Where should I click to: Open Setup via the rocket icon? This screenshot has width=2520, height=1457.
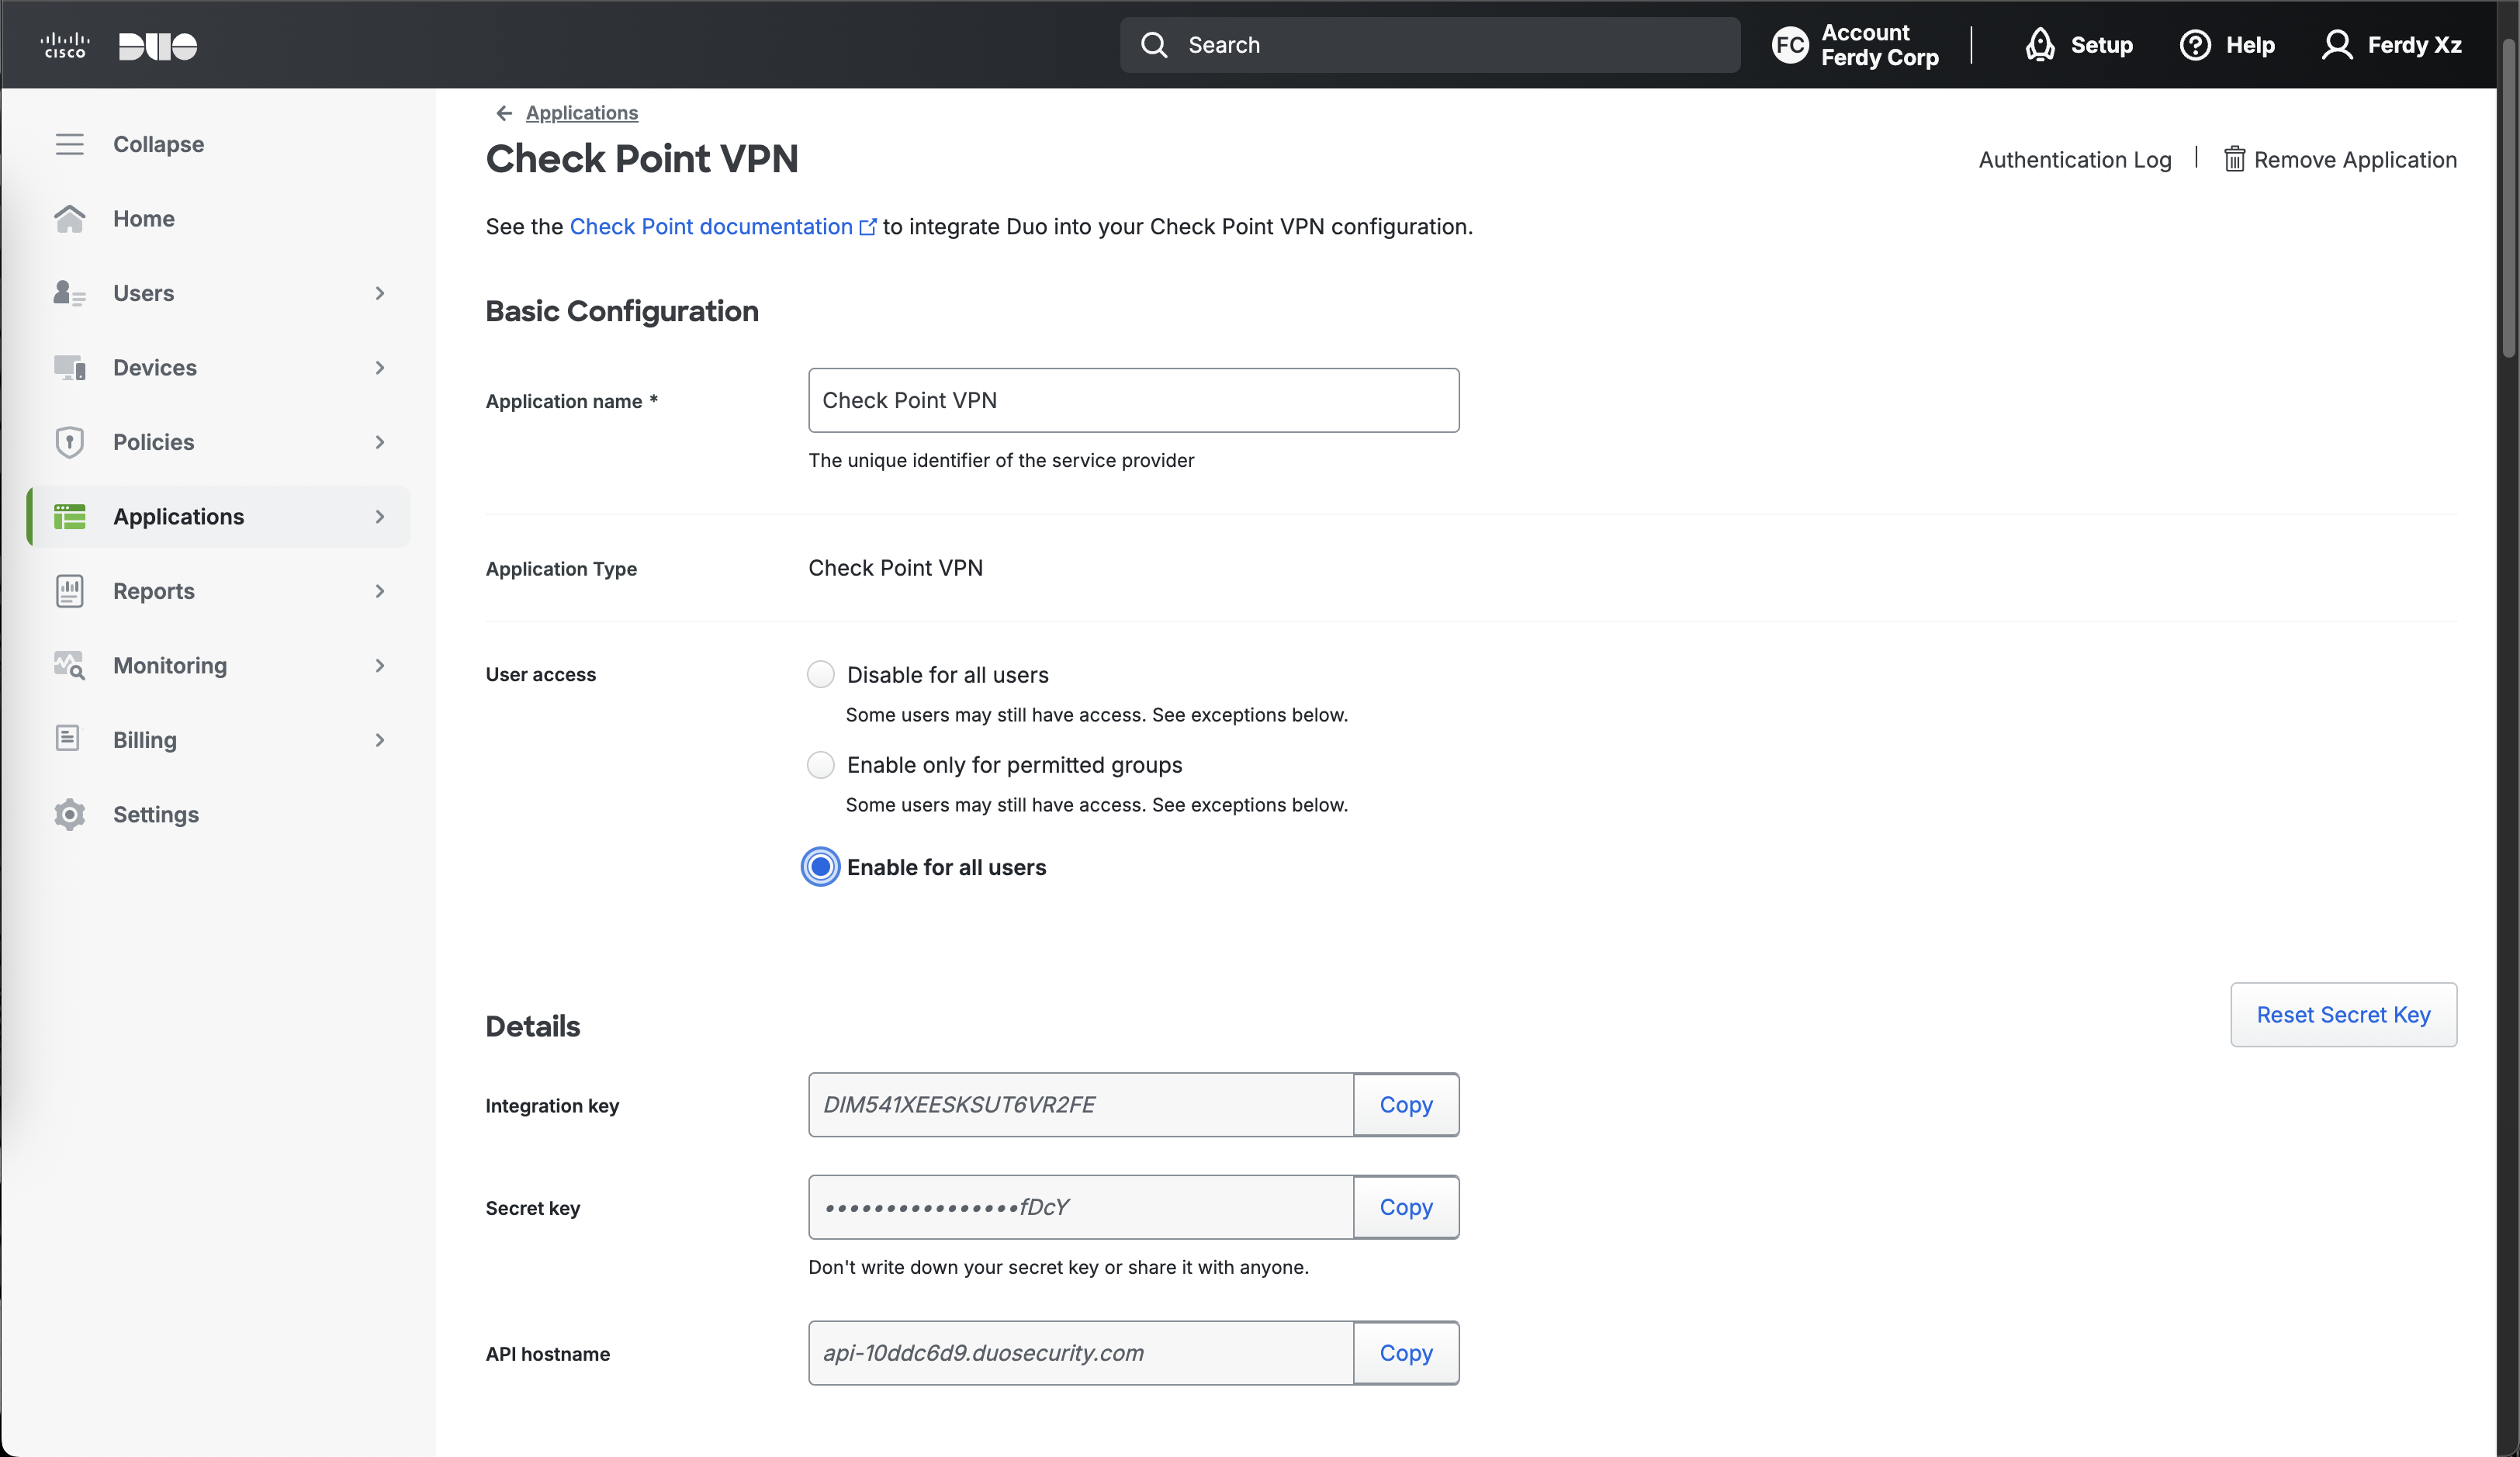2039,45
